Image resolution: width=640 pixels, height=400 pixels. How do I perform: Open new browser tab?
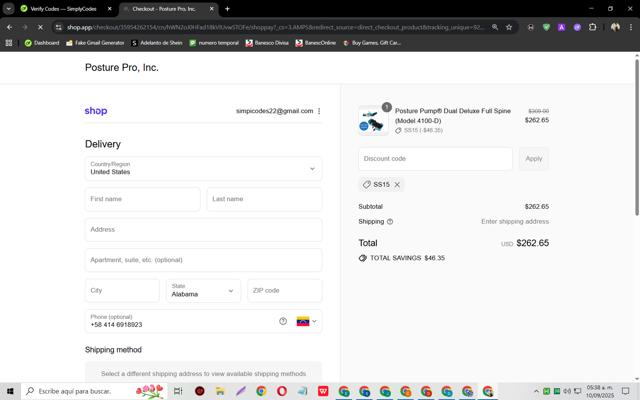point(227,9)
